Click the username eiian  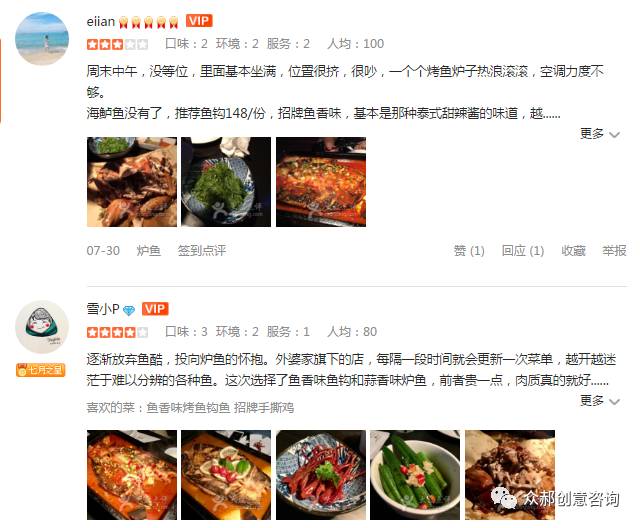click(x=100, y=21)
